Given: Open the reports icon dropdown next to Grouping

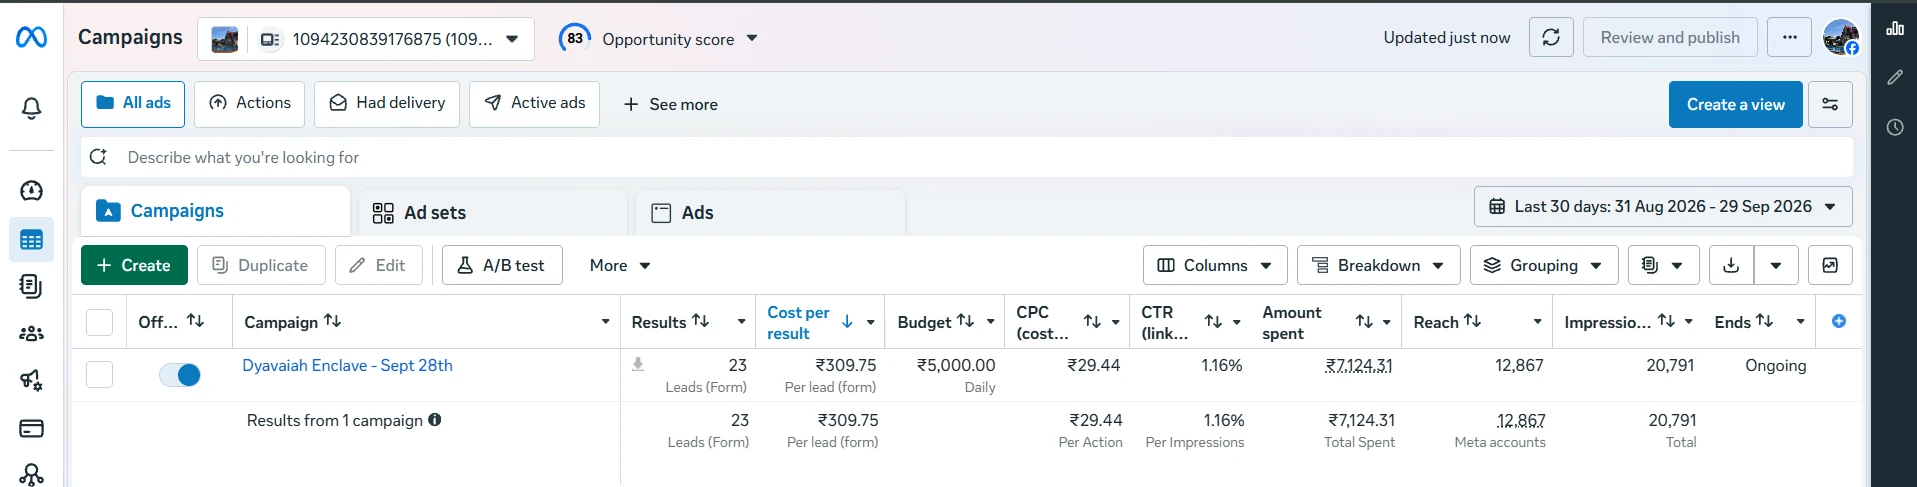Looking at the screenshot, I should click(1663, 265).
